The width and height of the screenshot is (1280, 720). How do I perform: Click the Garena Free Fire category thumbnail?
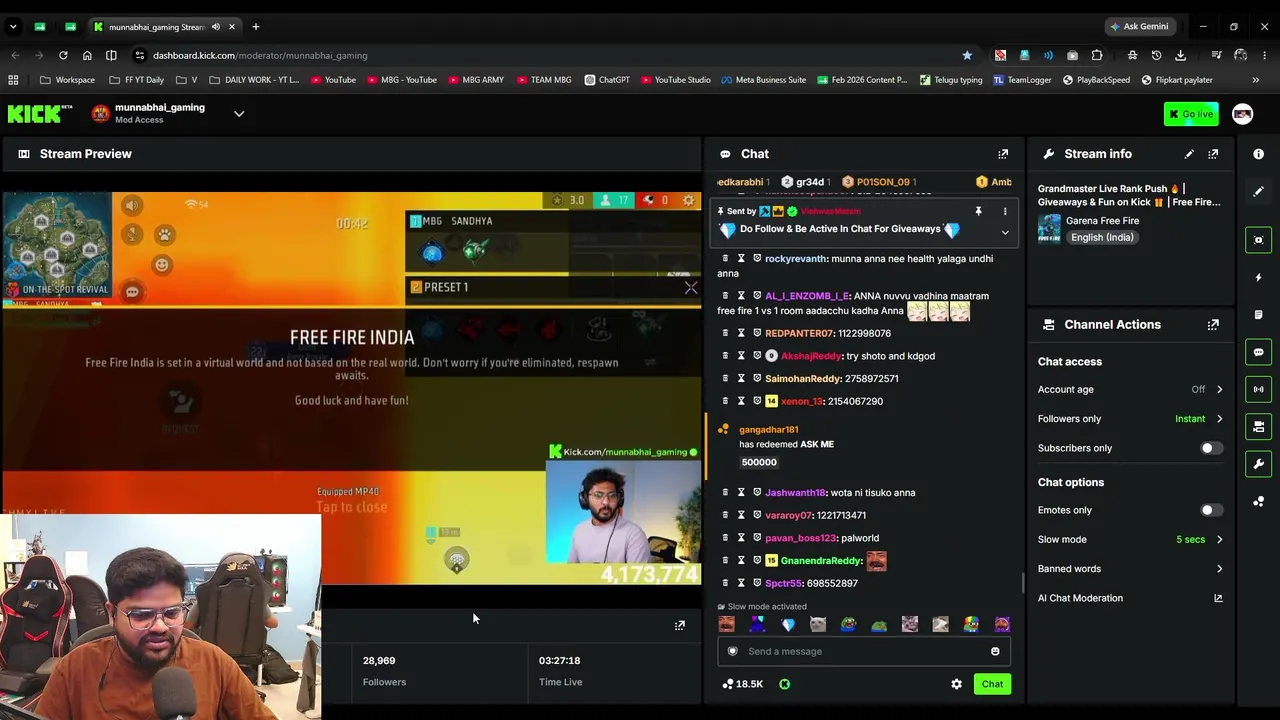point(1049,229)
